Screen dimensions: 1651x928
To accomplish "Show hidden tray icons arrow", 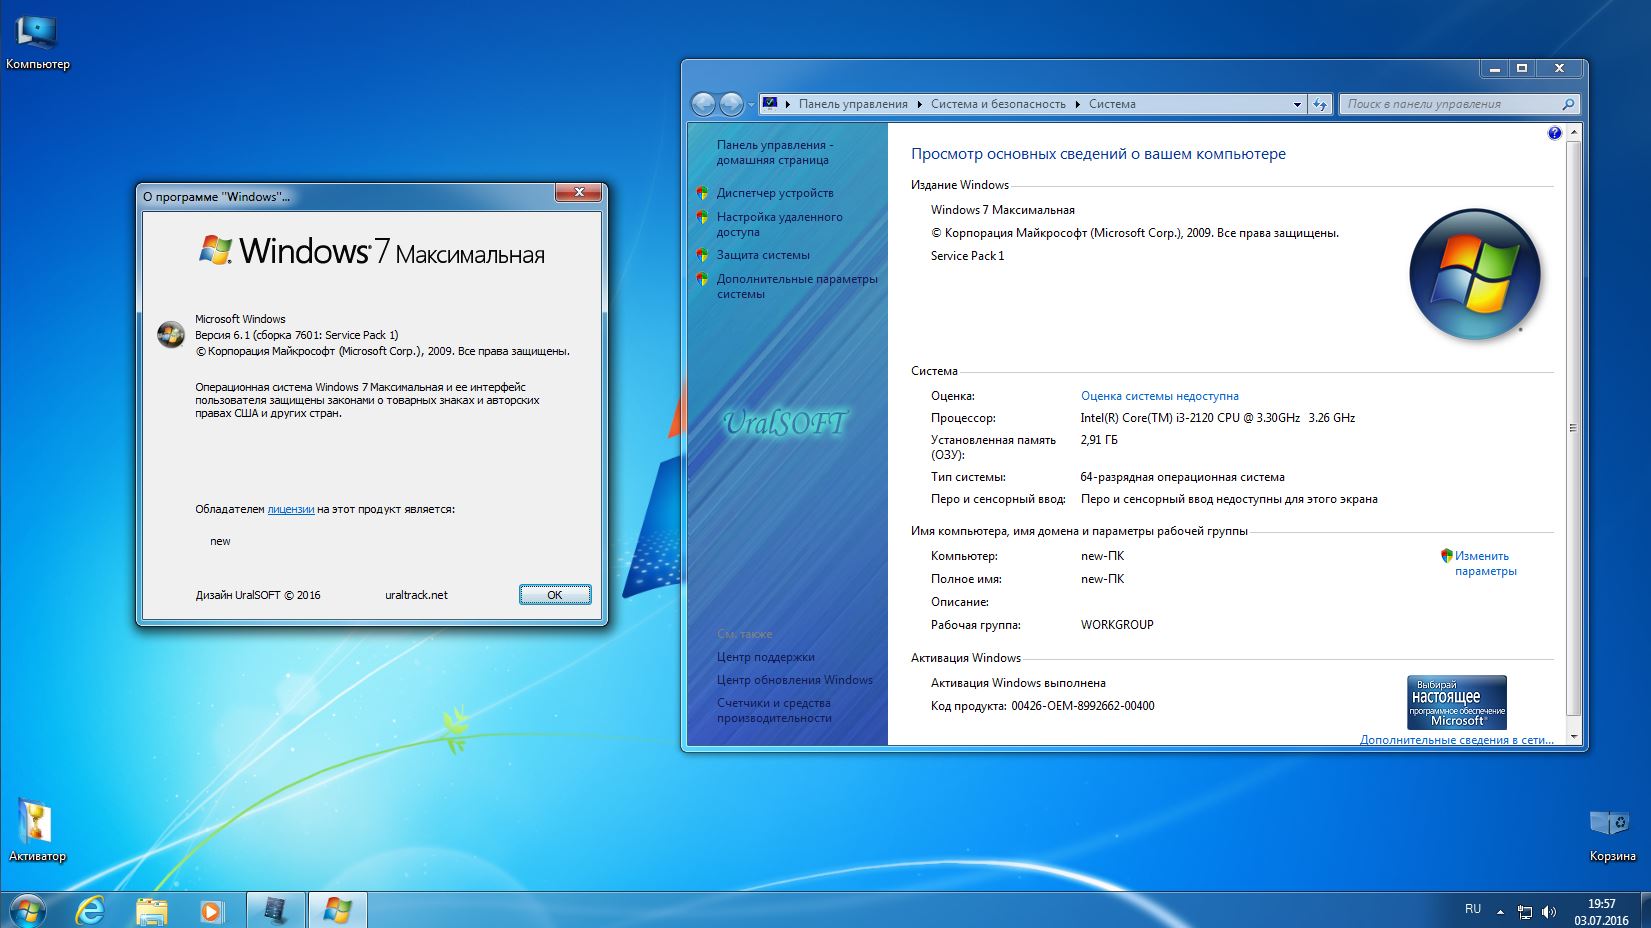I will [x=1500, y=911].
